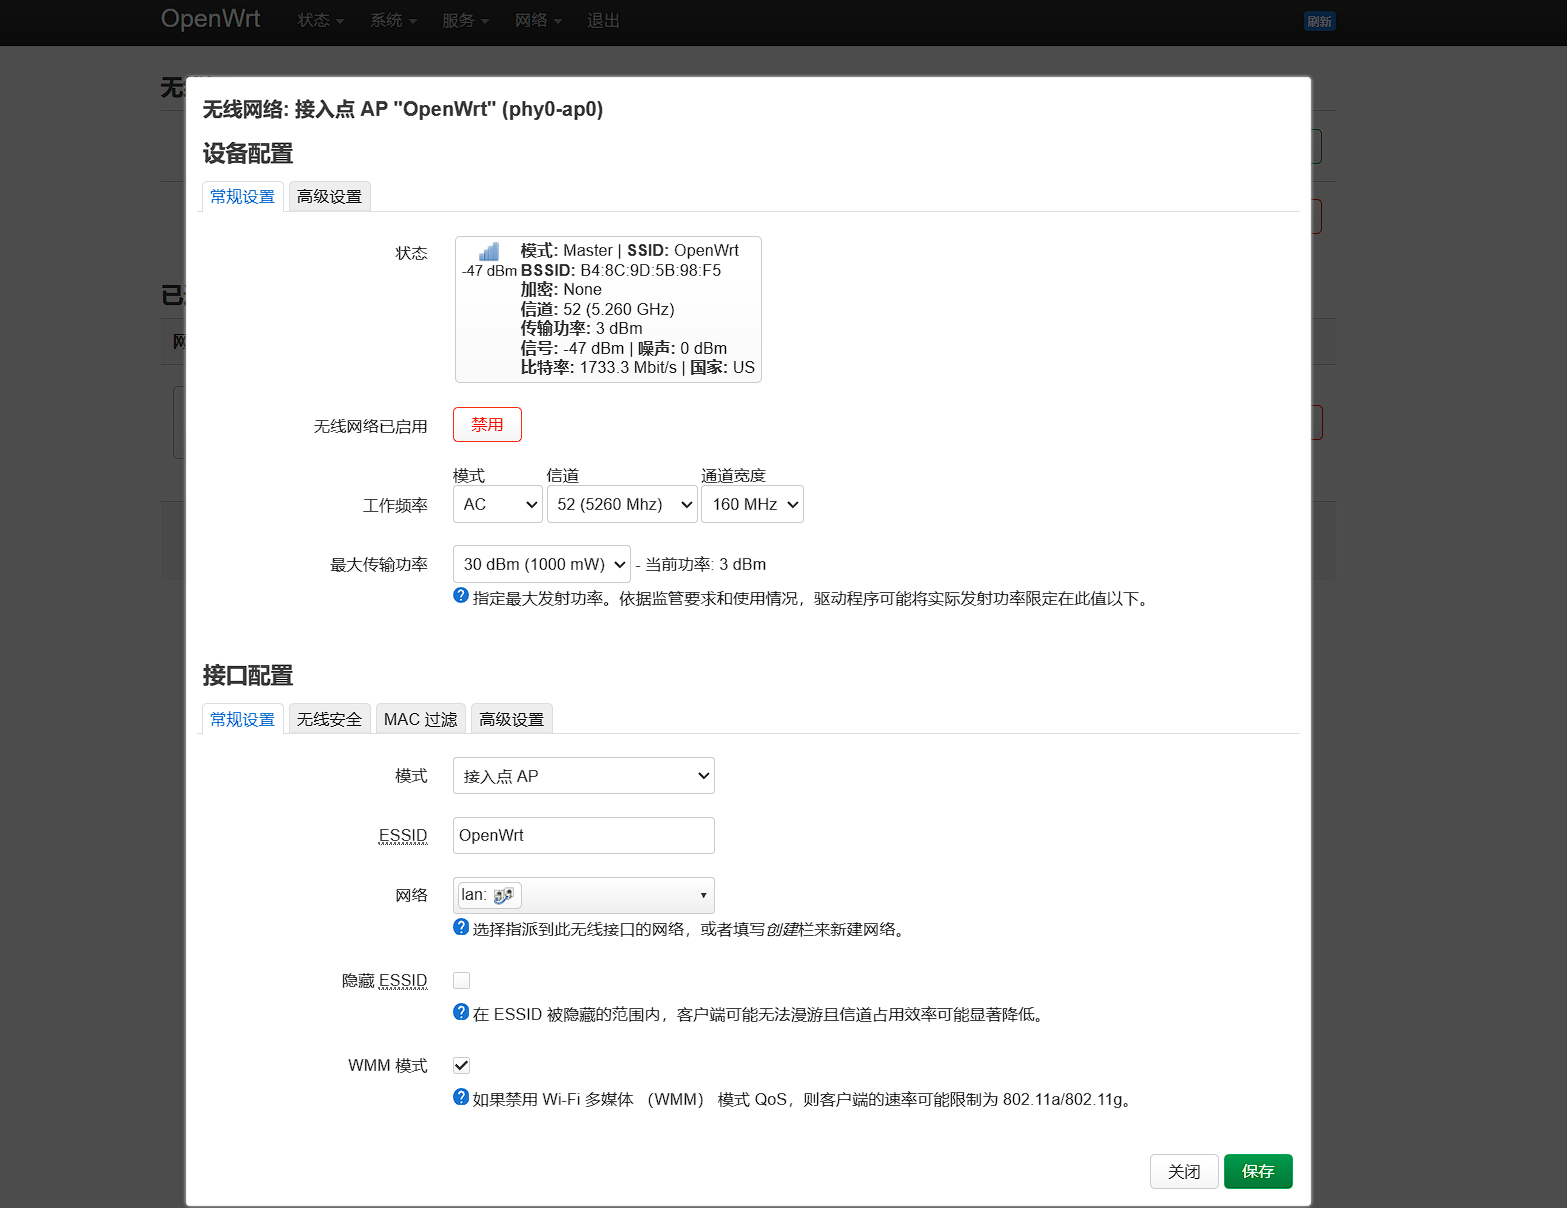Image resolution: width=1567 pixels, height=1208 pixels.
Task: Open the 30 dBm transmit power dropdown
Action: pyautogui.click(x=541, y=565)
